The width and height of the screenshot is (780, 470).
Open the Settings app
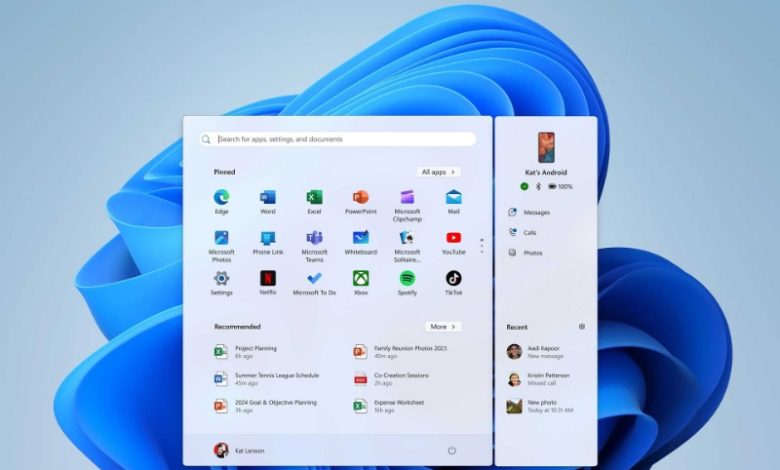pos(221,283)
